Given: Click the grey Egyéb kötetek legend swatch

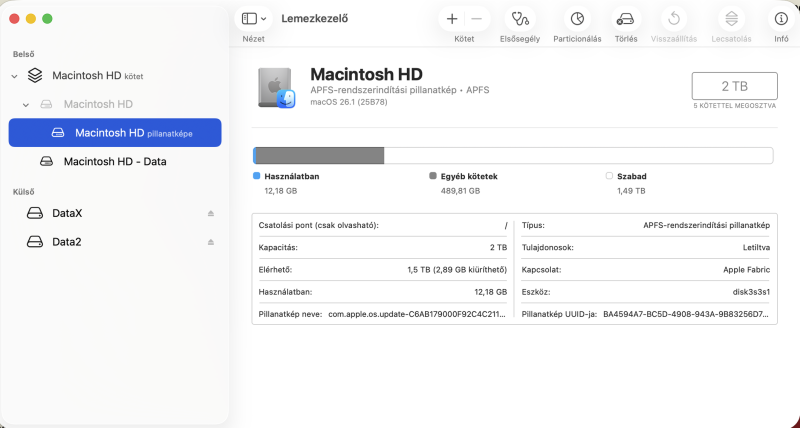Looking at the screenshot, I should (x=433, y=176).
